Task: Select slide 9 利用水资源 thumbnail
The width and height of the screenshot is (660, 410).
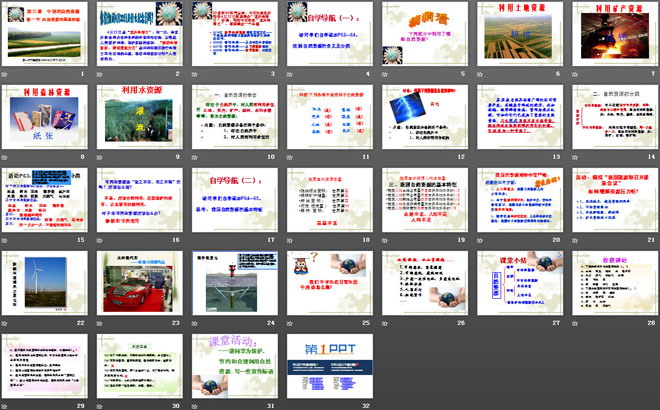Action: click(140, 117)
